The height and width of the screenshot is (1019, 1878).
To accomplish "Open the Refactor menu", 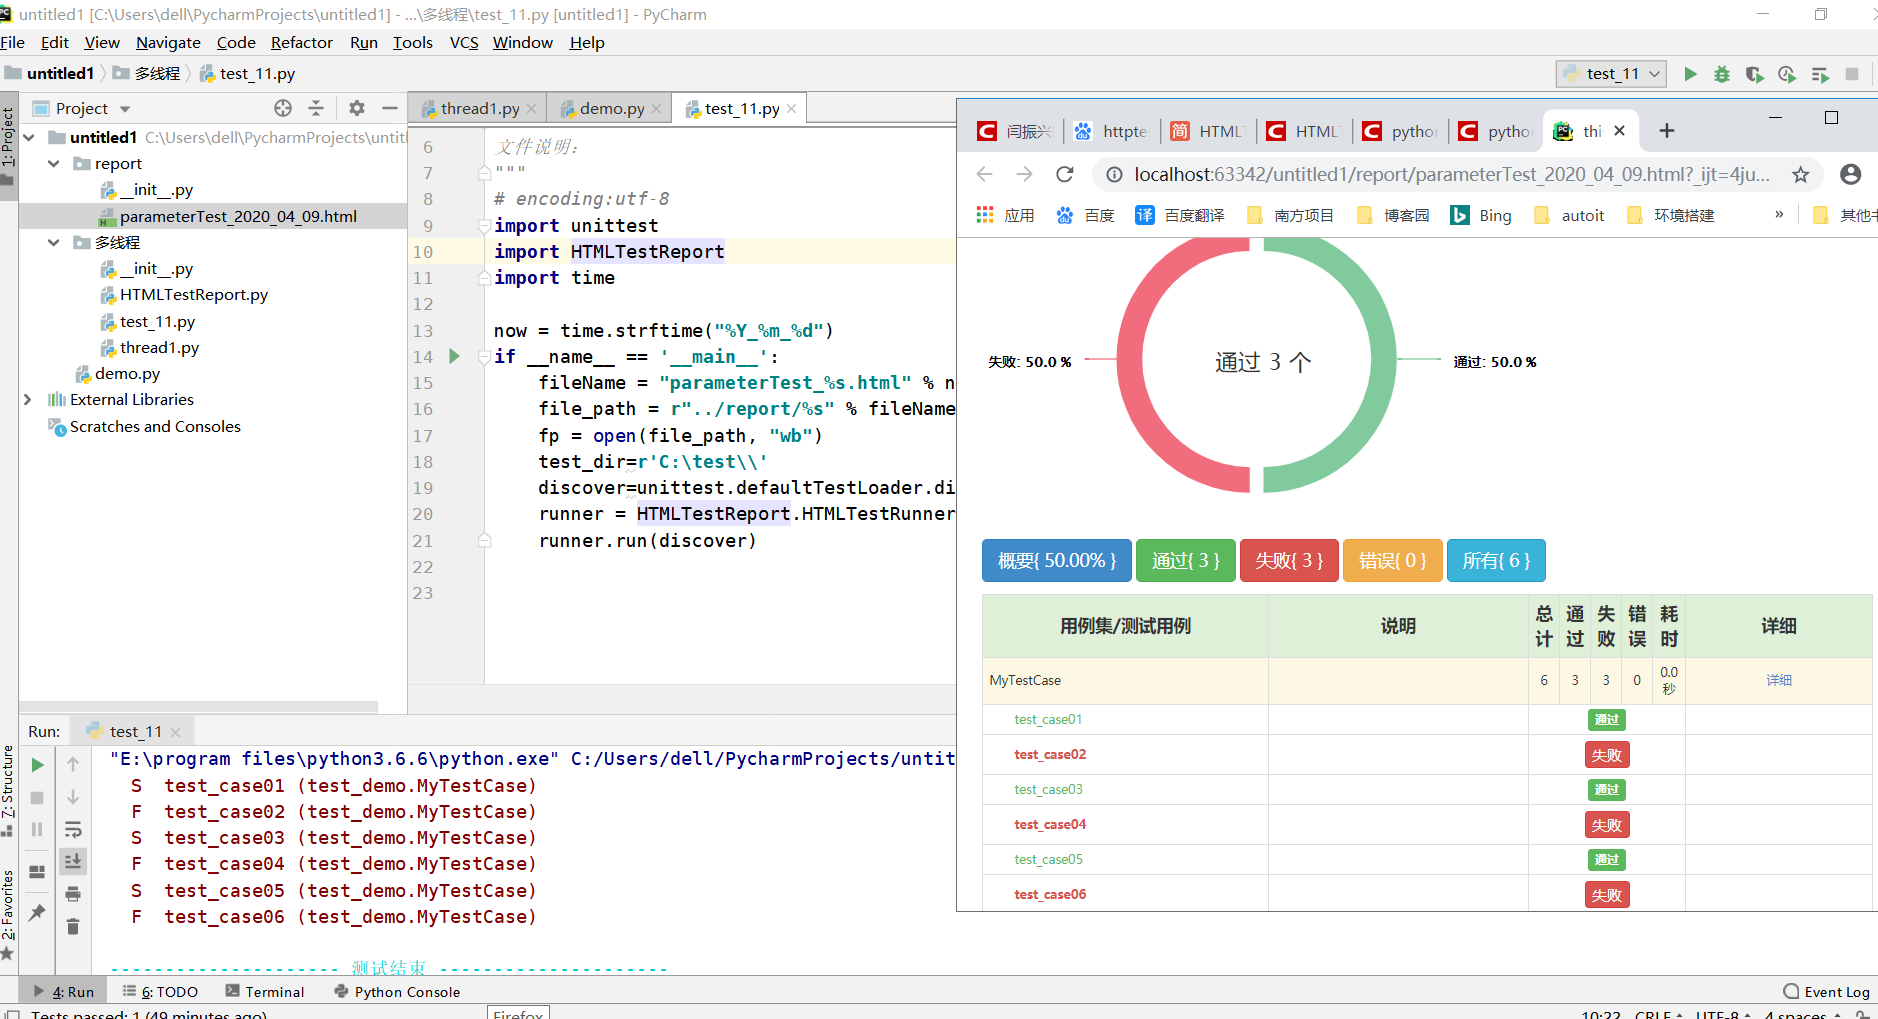I will [x=301, y=42].
